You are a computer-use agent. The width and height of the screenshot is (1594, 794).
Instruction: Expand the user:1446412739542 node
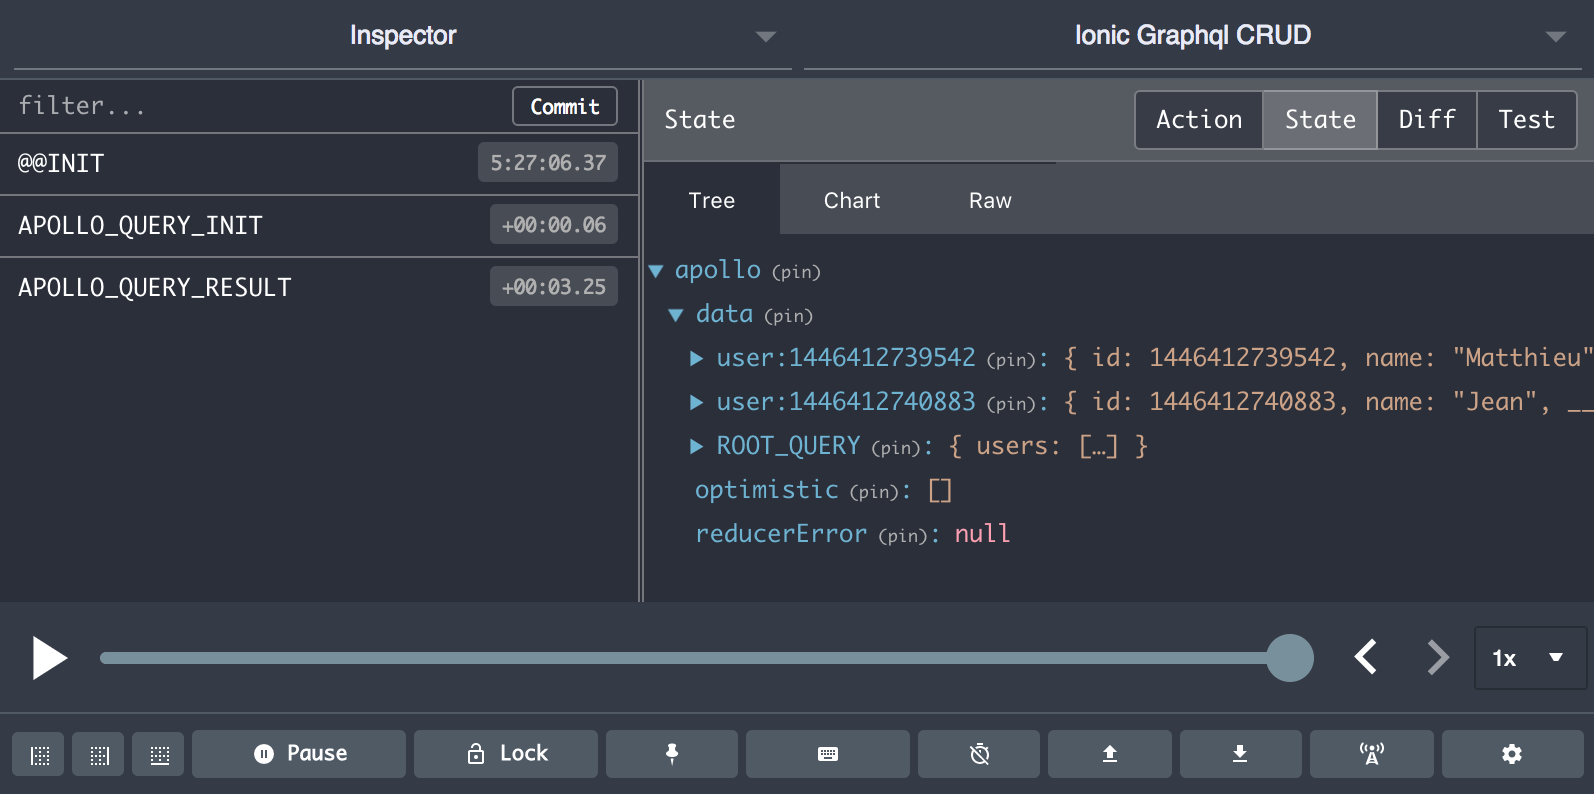[x=697, y=359]
